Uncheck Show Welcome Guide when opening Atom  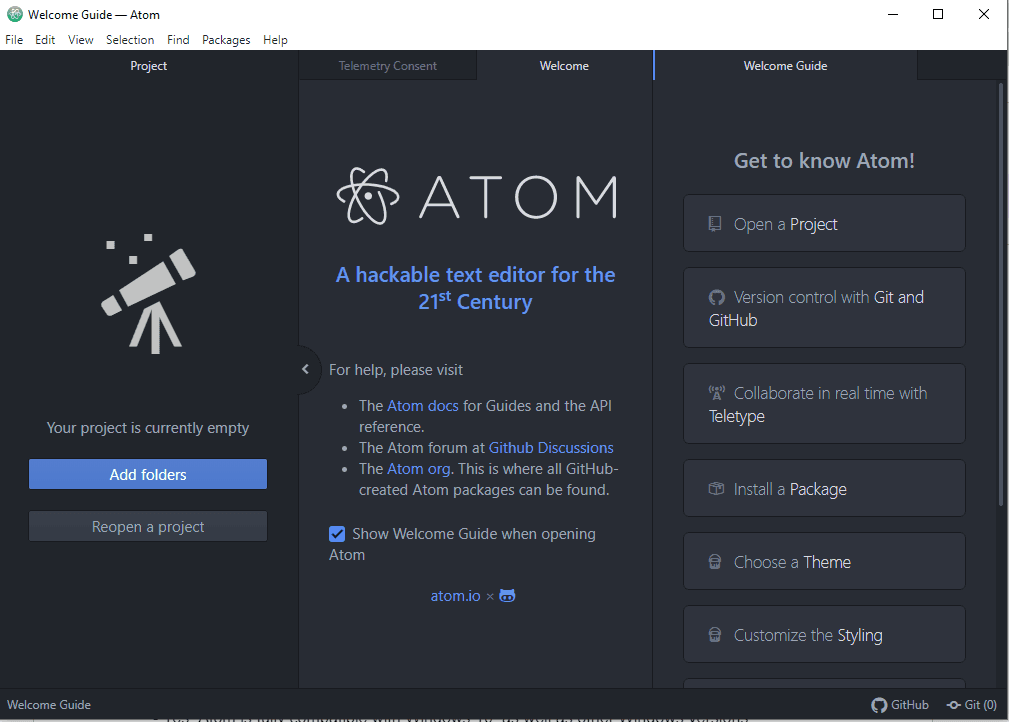click(337, 534)
